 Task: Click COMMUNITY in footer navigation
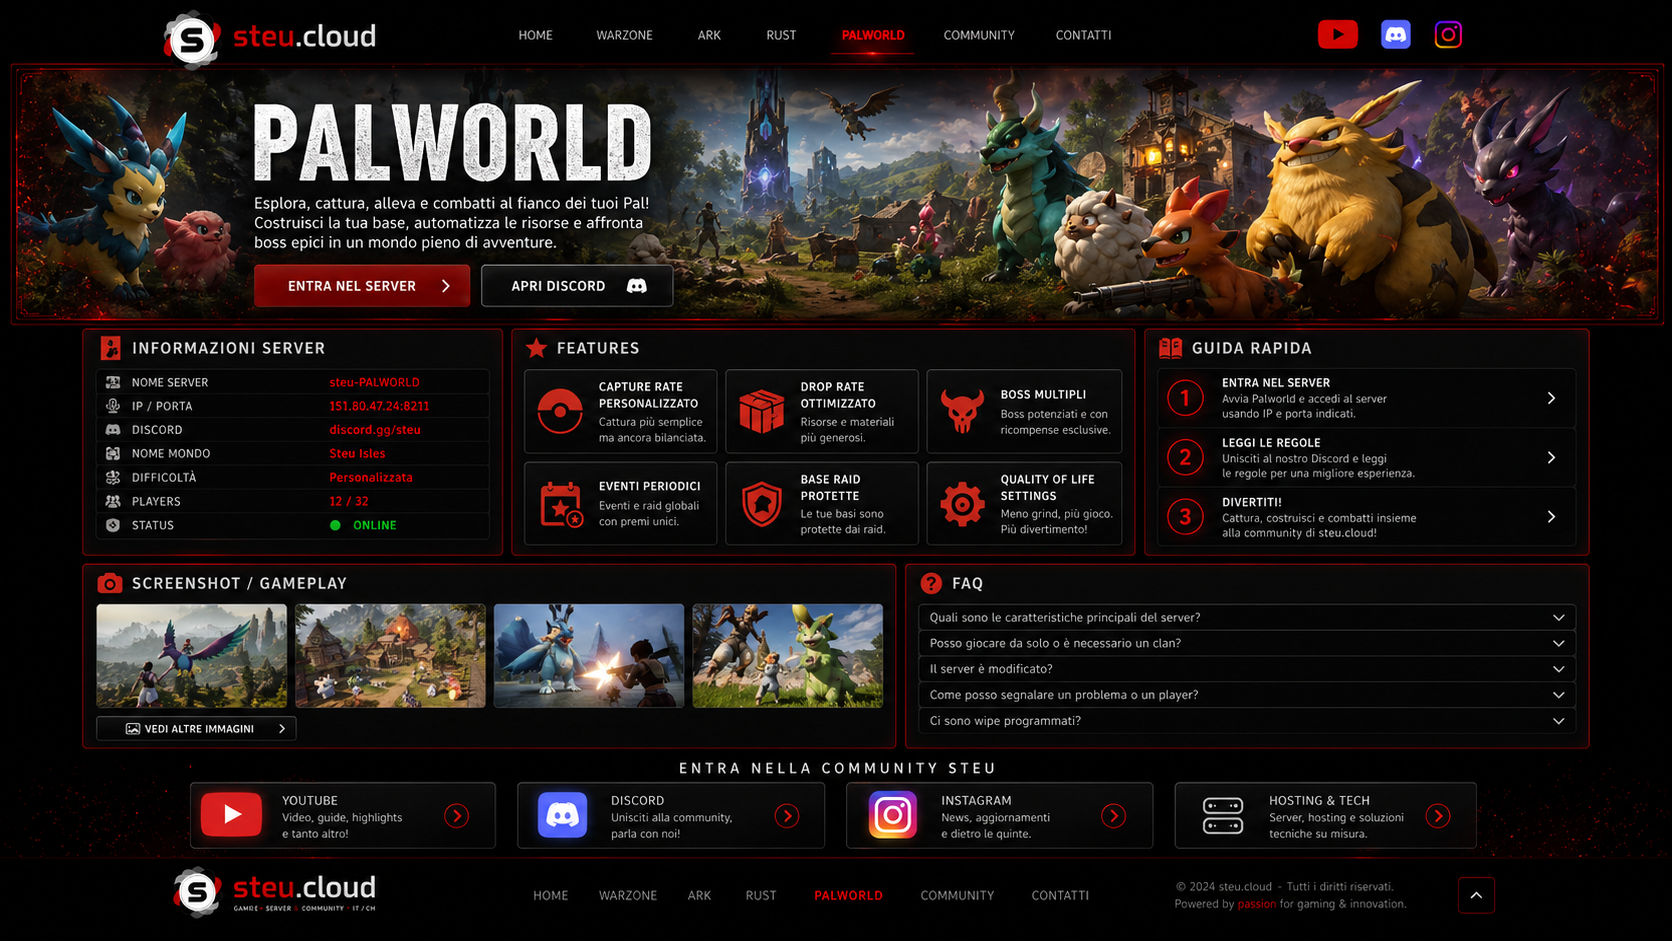pos(957,896)
